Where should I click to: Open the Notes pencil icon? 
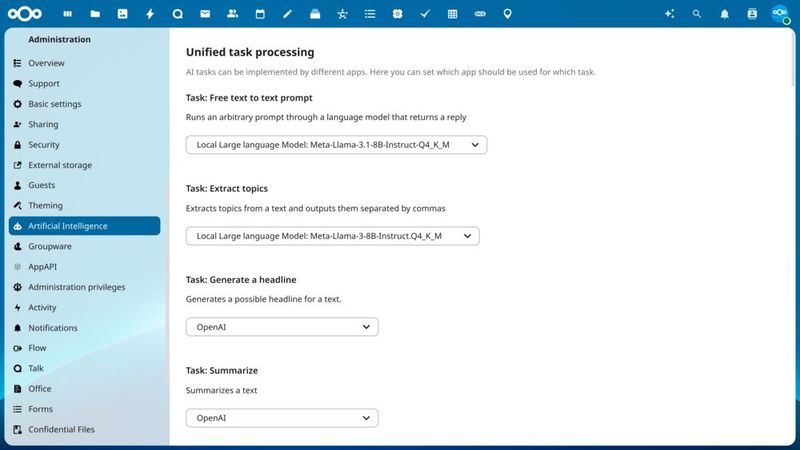(x=288, y=14)
